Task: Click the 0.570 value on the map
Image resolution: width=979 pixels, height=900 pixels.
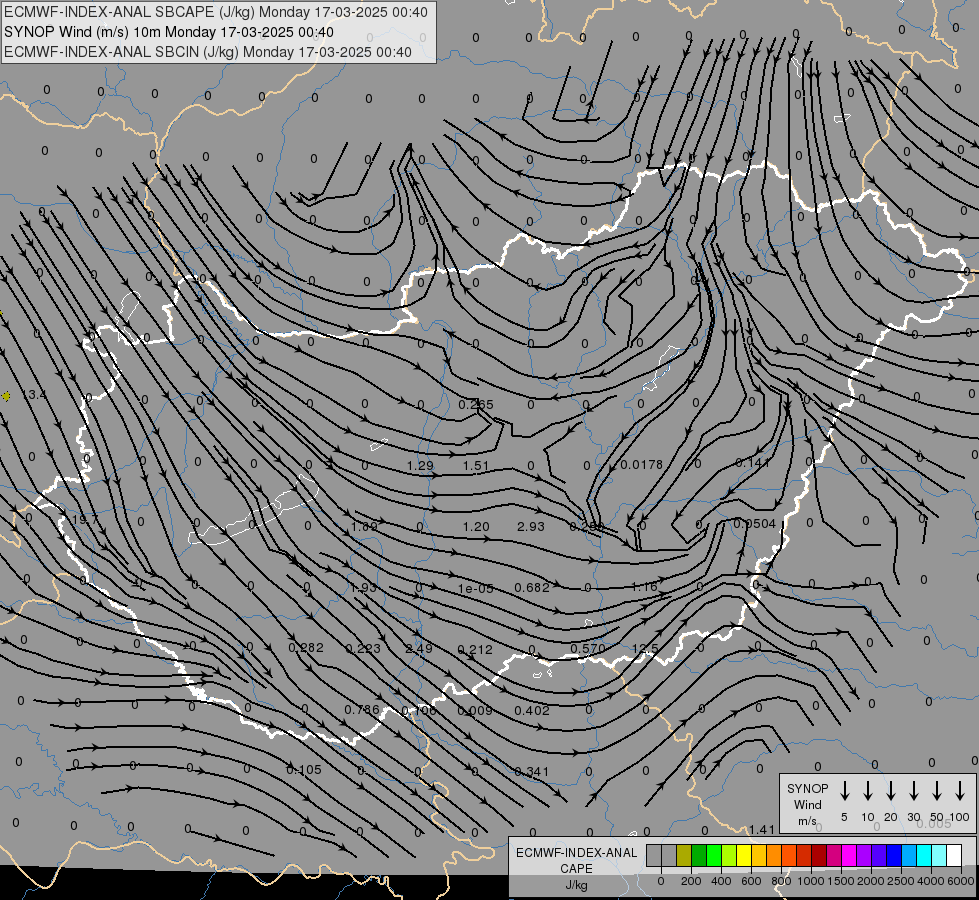Action: coord(588,649)
